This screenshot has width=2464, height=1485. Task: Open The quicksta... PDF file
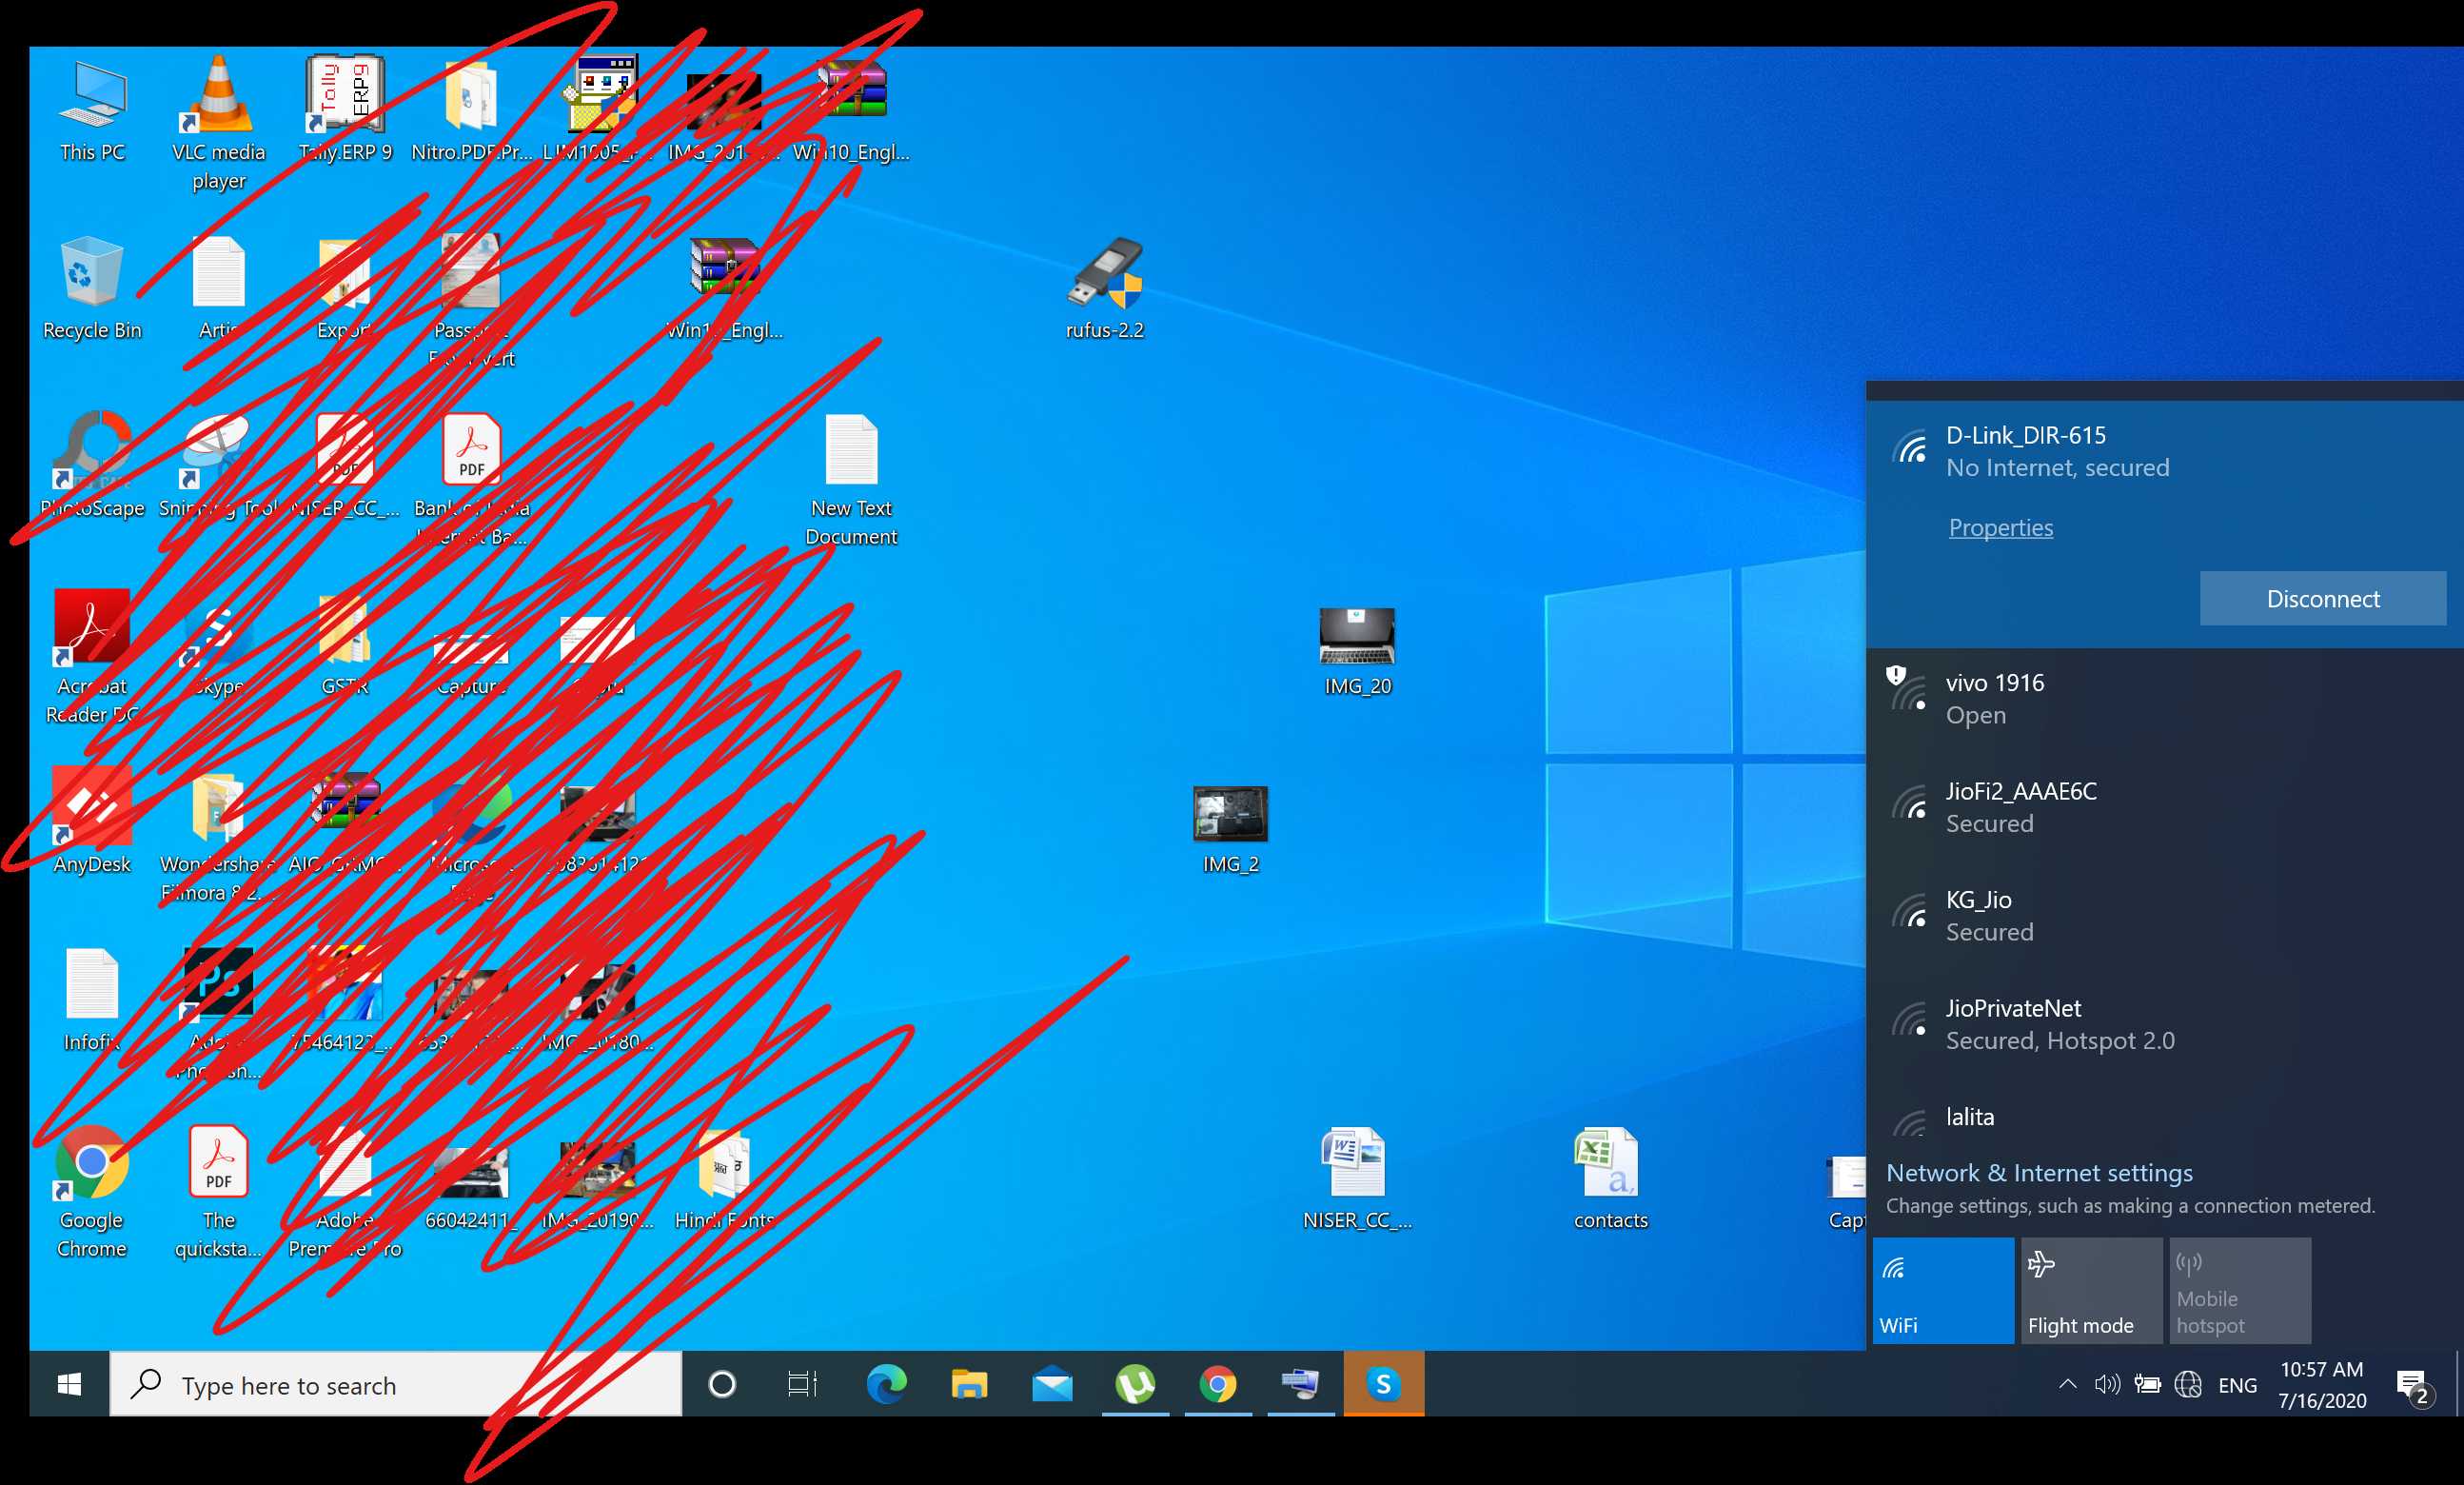pos(218,1190)
